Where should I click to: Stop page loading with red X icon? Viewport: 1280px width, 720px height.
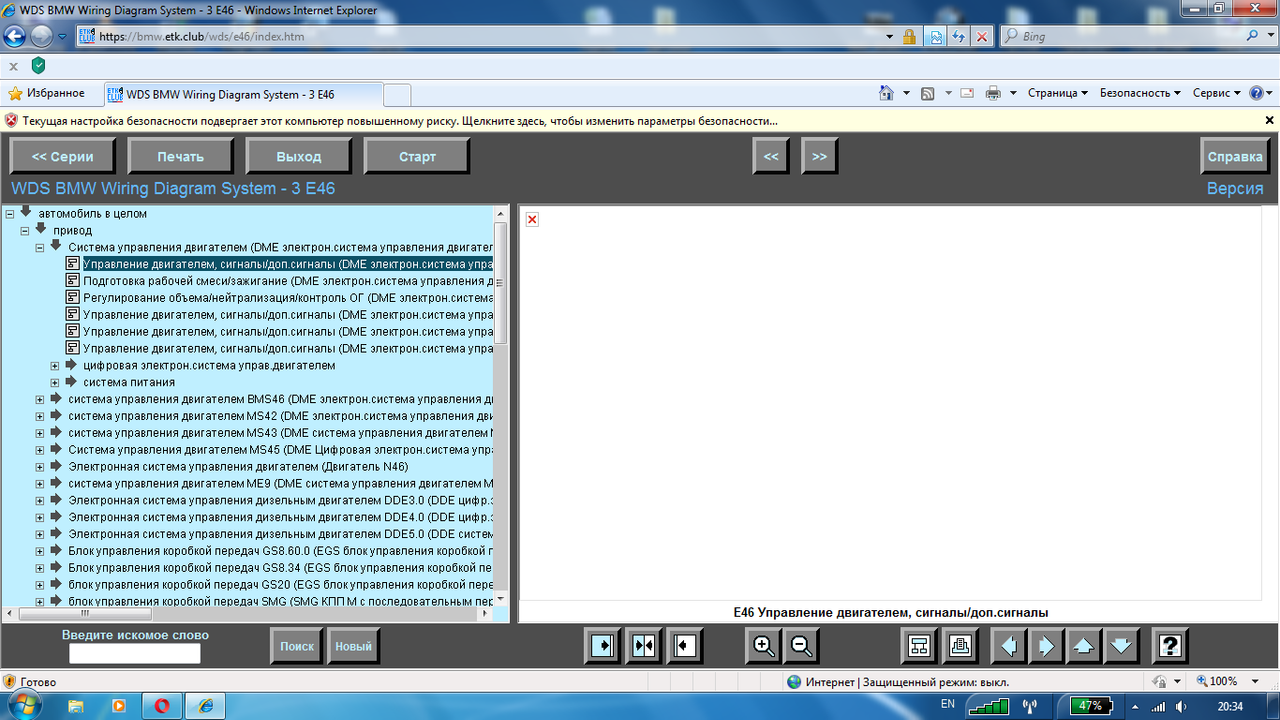pyautogui.click(x=982, y=36)
